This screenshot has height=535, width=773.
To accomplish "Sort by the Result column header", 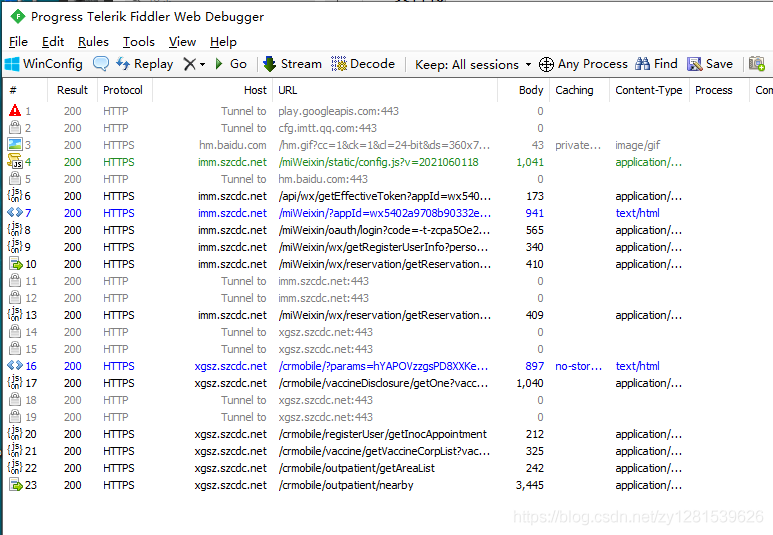I will coord(72,90).
